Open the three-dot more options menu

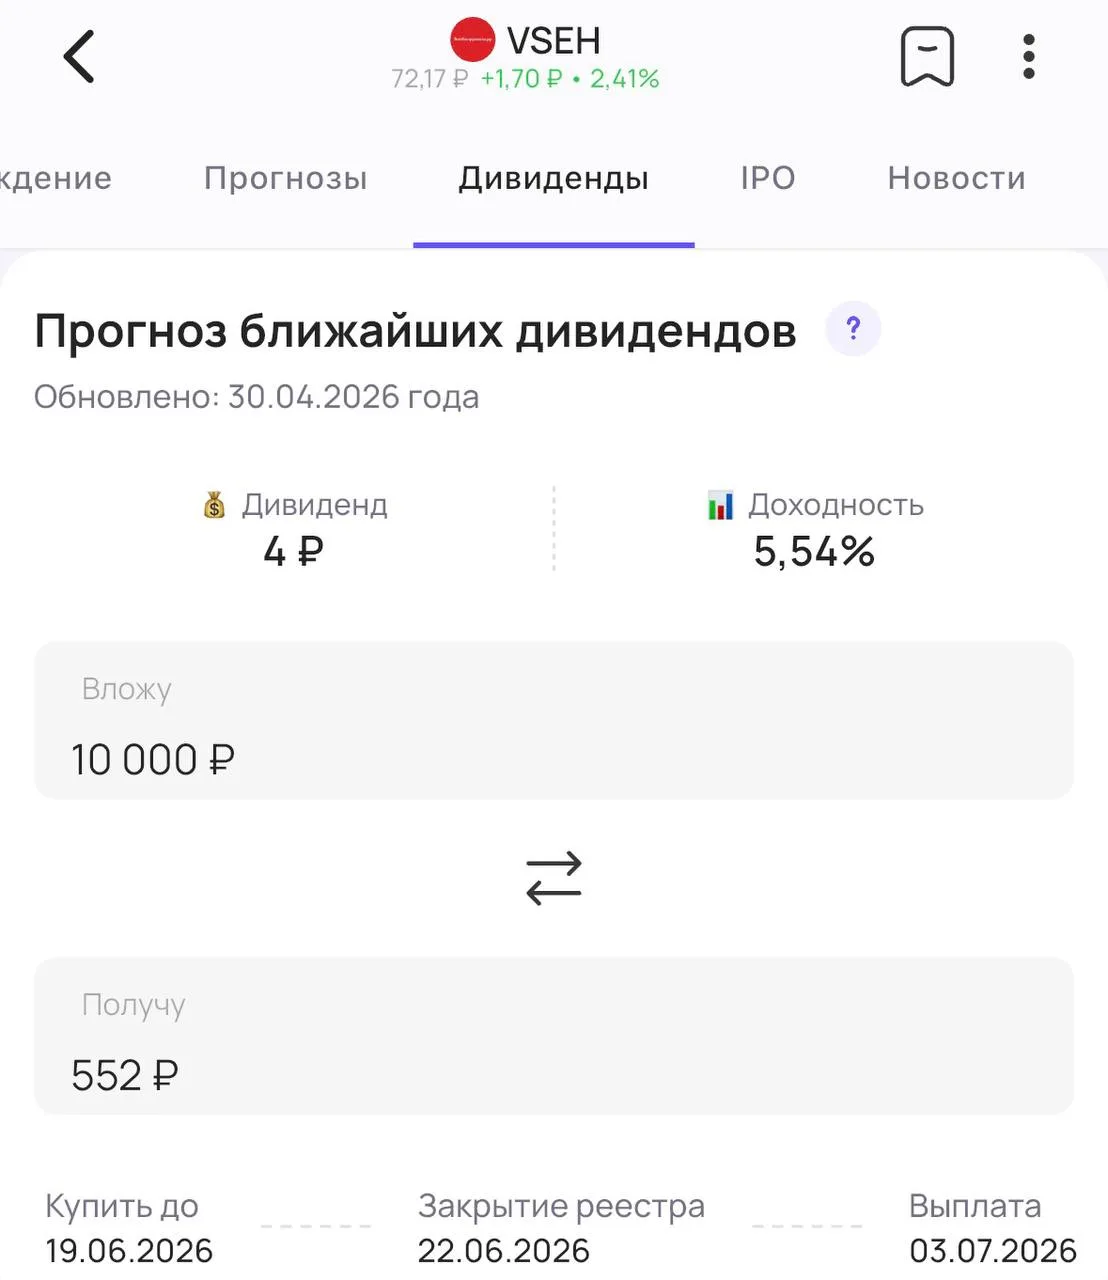click(1028, 56)
